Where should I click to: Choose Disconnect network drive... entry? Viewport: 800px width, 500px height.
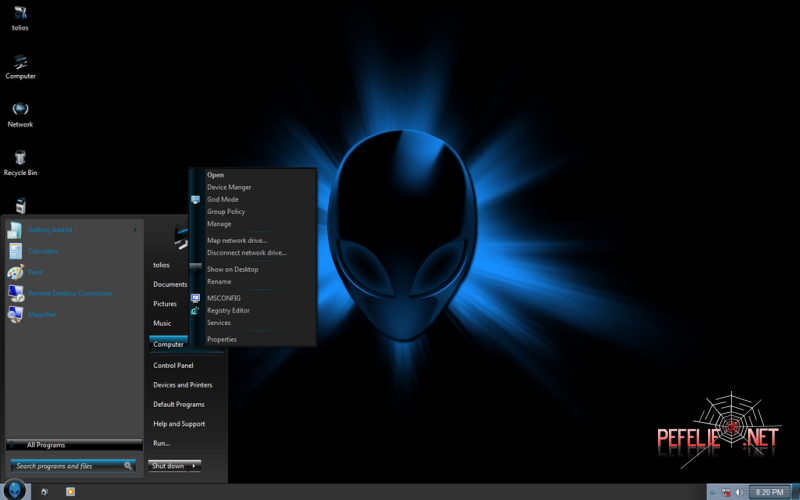point(247,253)
